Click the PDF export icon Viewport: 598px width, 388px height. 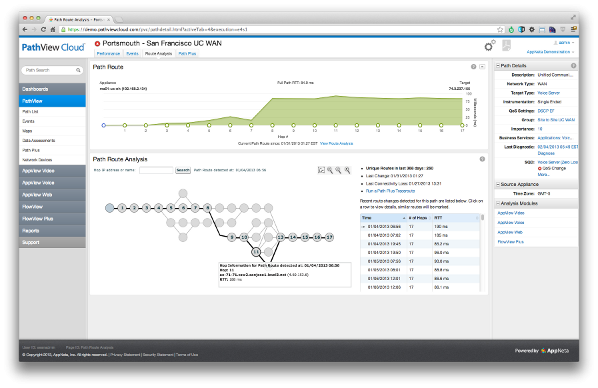pyautogui.click(x=506, y=45)
